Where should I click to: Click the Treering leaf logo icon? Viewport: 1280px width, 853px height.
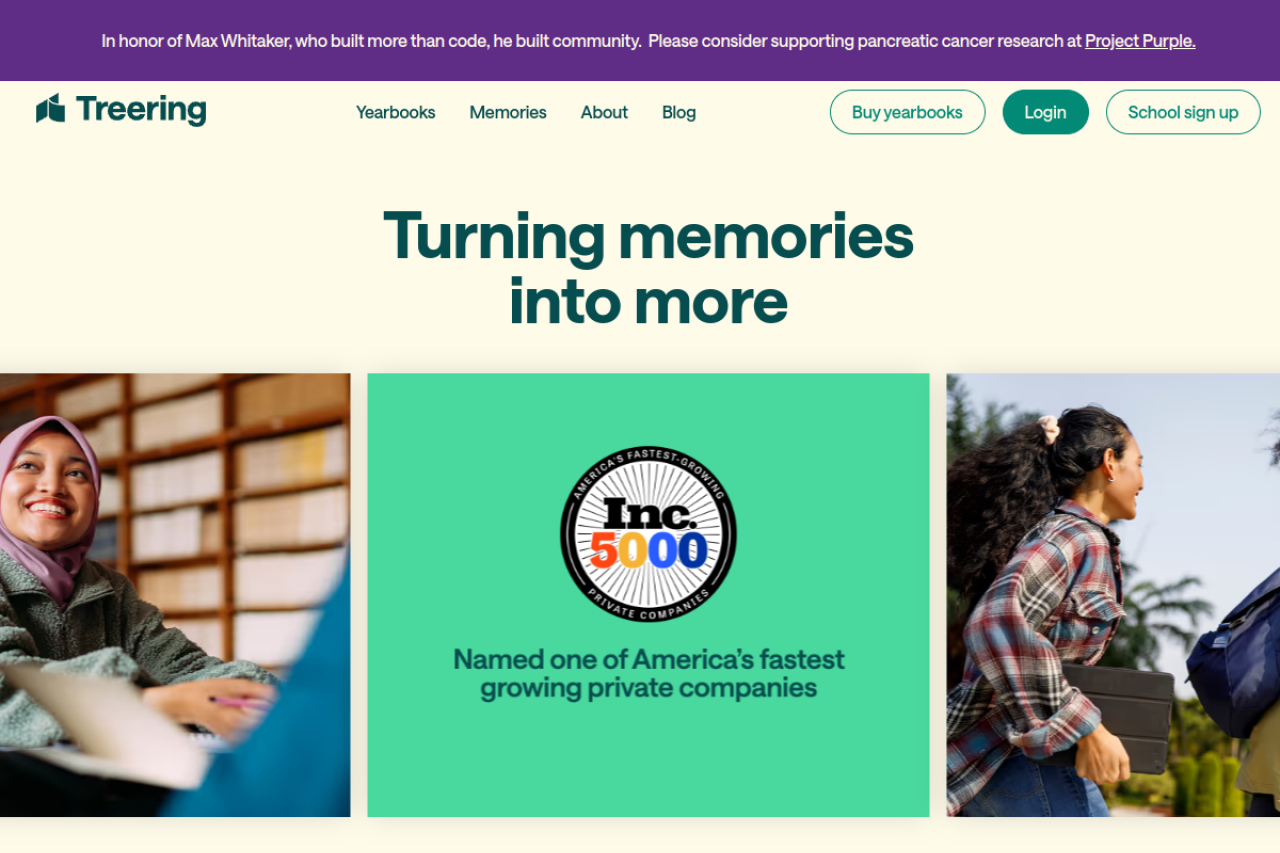click(x=50, y=109)
